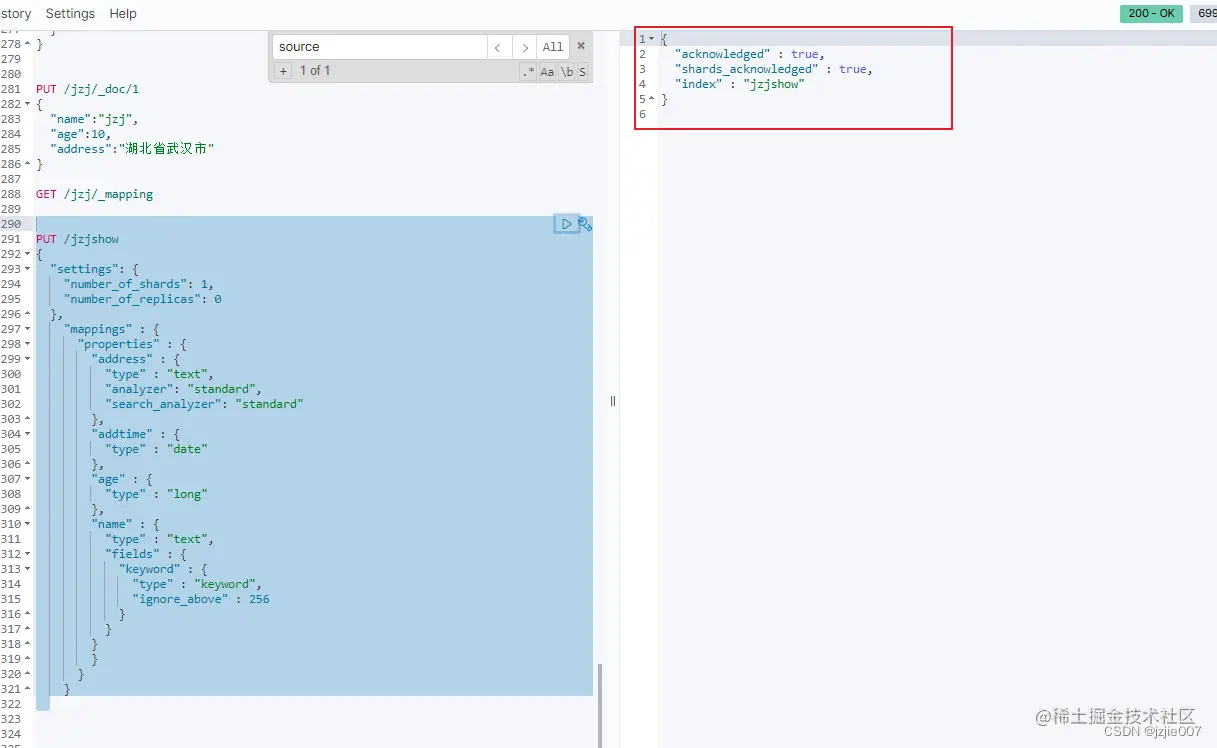The width and height of the screenshot is (1217, 748).
Task: Click the "acknowledged" : true response line
Action: pyautogui.click(x=750, y=54)
